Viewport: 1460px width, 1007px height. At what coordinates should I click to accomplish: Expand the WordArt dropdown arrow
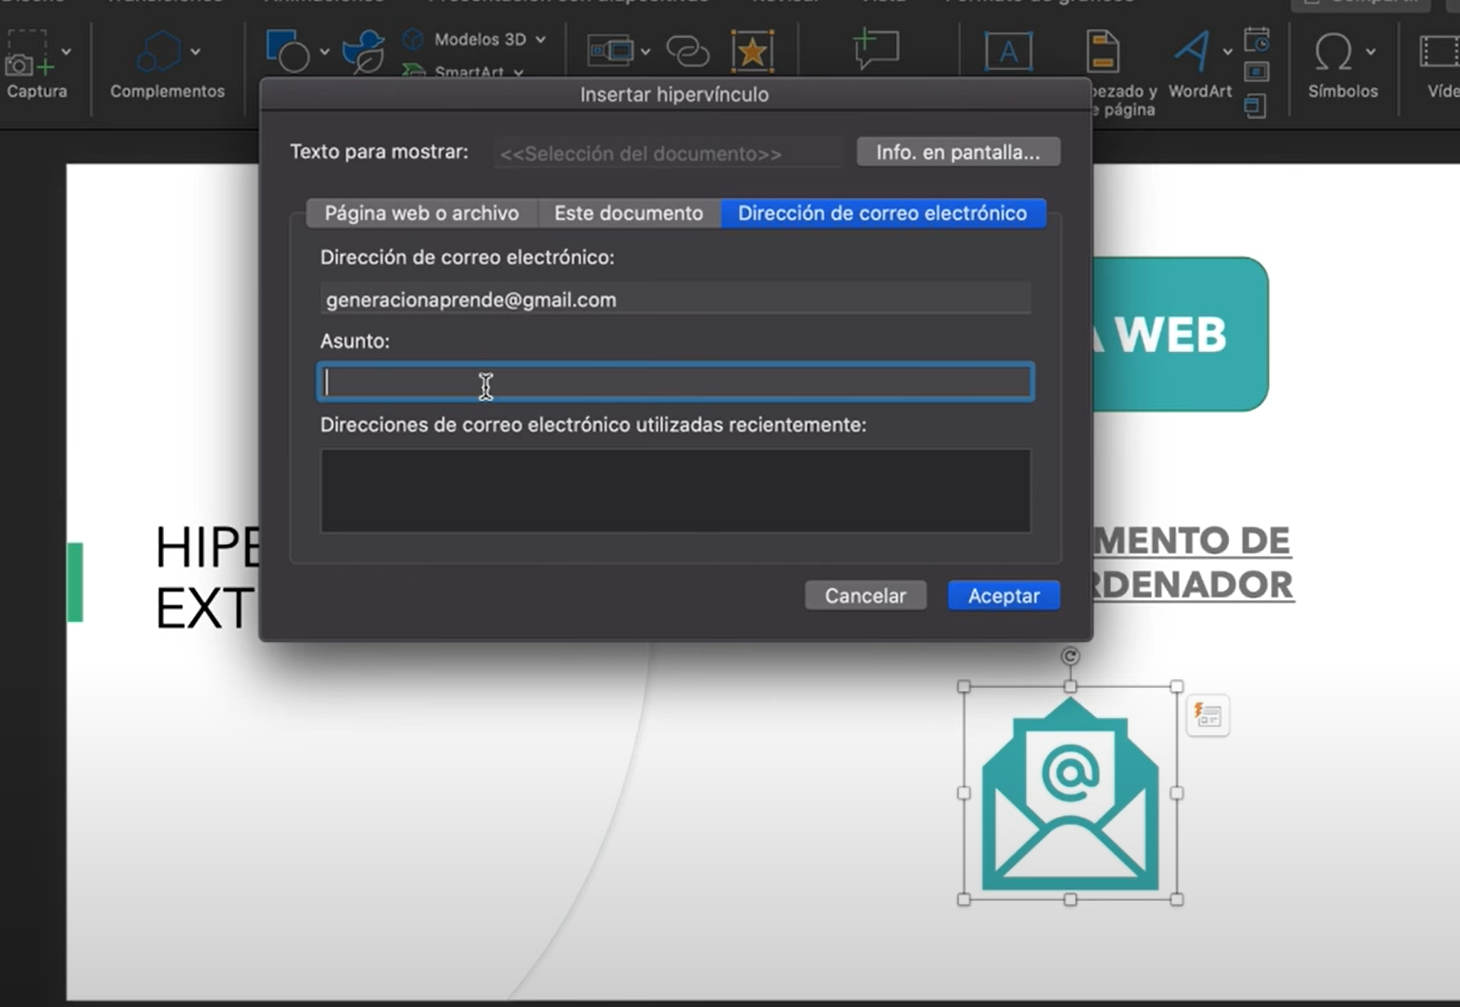tap(1227, 52)
